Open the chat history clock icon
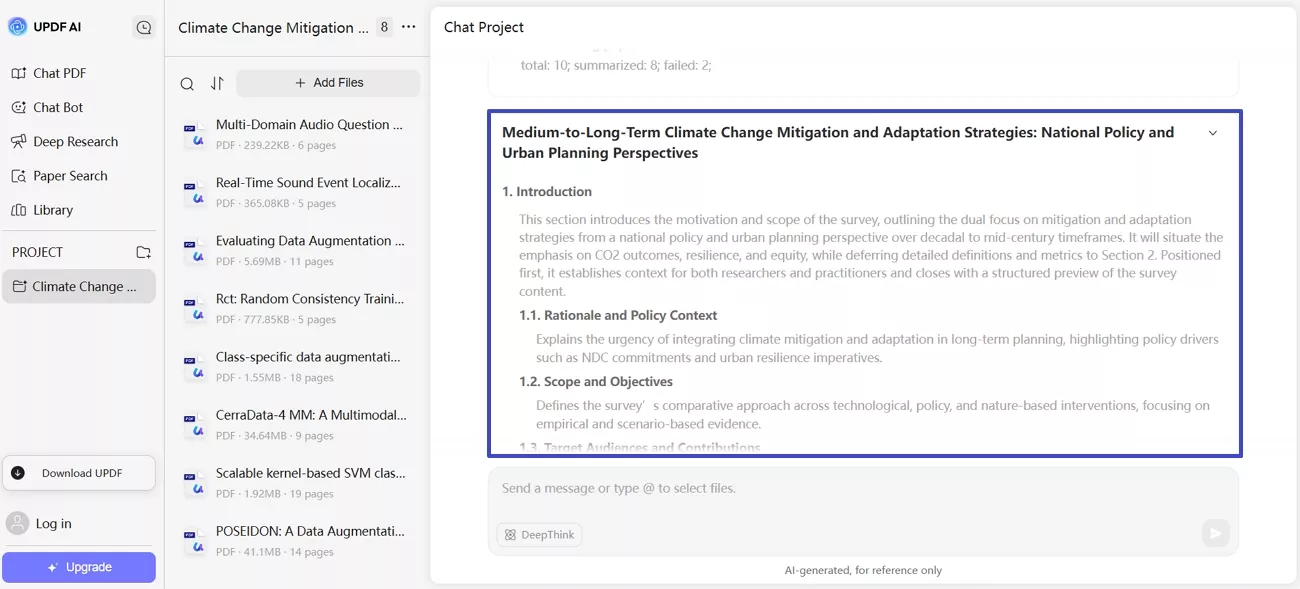This screenshot has height=589, width=1300. pyautogui.click(x=144, y=28)
